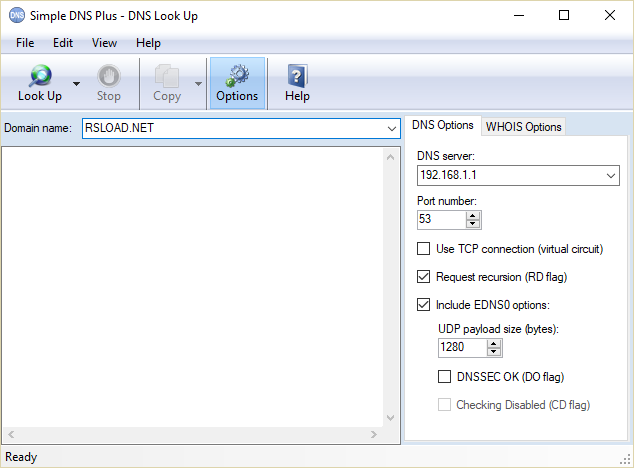634x468 pixels.
Task: Click results pane horizontal scroll right arrow
Action: click(x=374, y=434)
